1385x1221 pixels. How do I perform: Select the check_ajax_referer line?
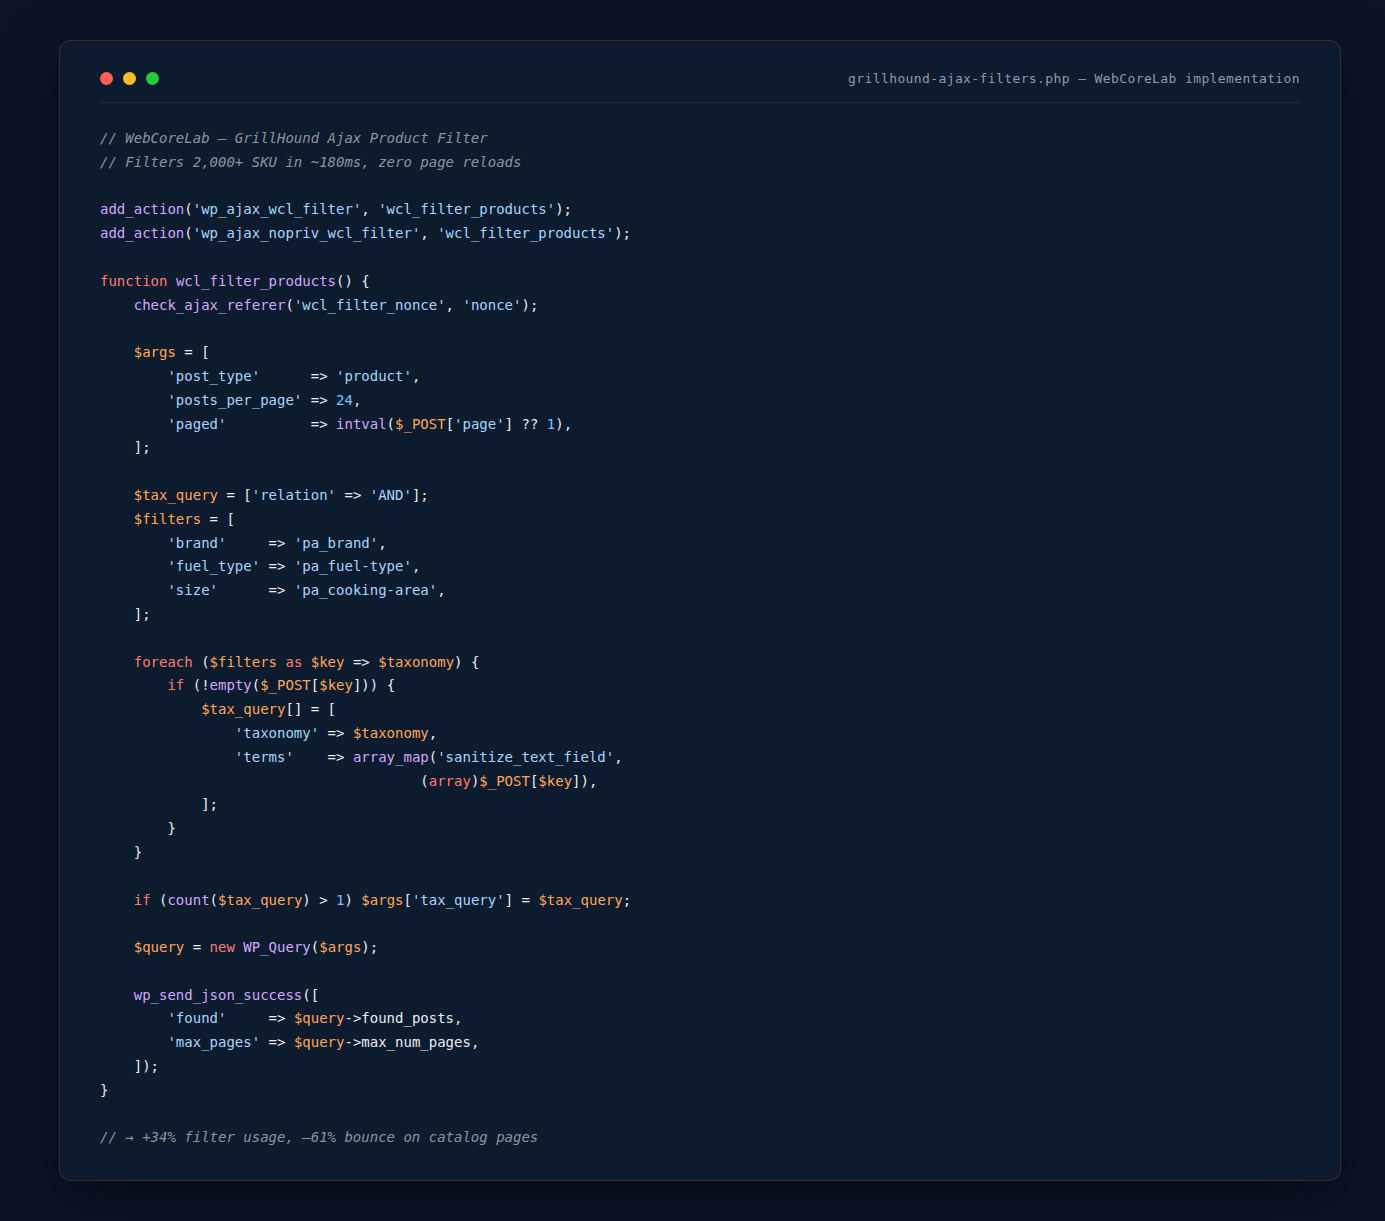[x=335, y=305]
